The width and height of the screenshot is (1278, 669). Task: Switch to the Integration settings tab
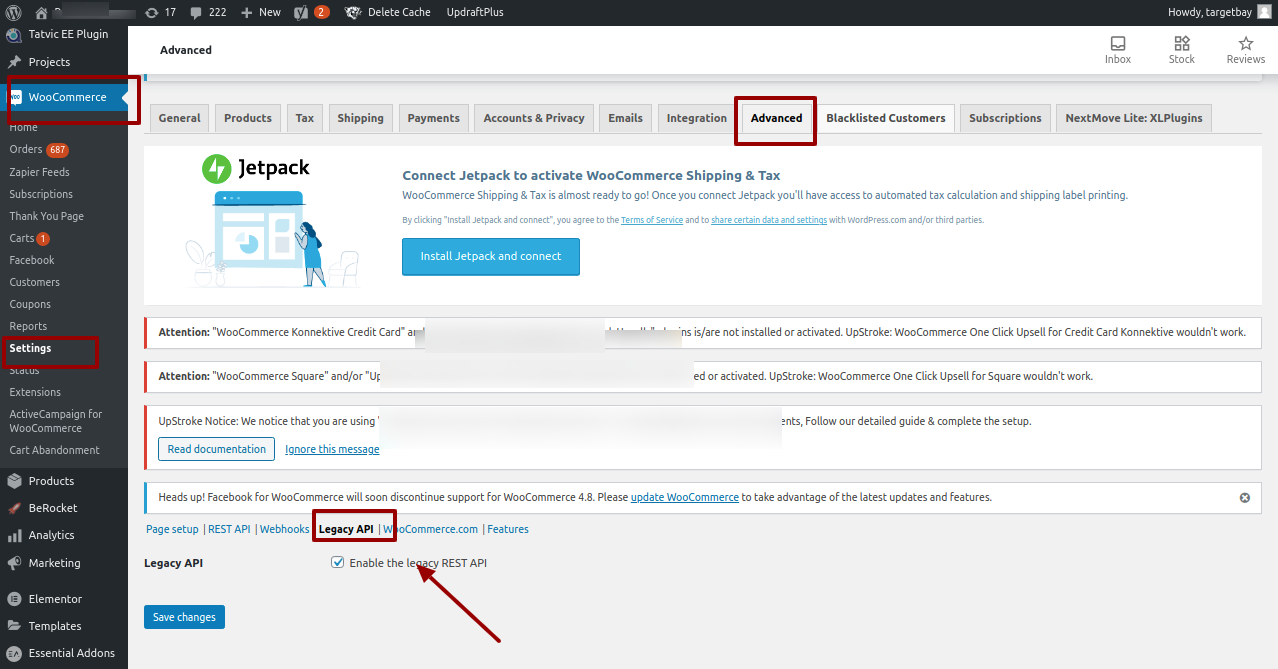[697, 118]
